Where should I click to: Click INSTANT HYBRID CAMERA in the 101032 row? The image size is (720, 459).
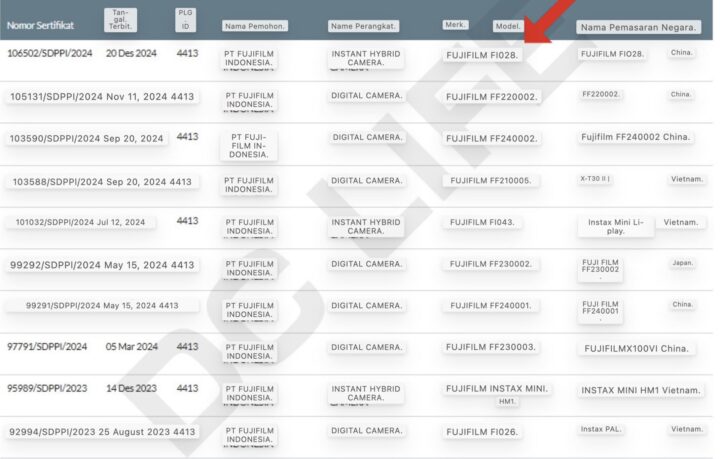coord(366,226)
